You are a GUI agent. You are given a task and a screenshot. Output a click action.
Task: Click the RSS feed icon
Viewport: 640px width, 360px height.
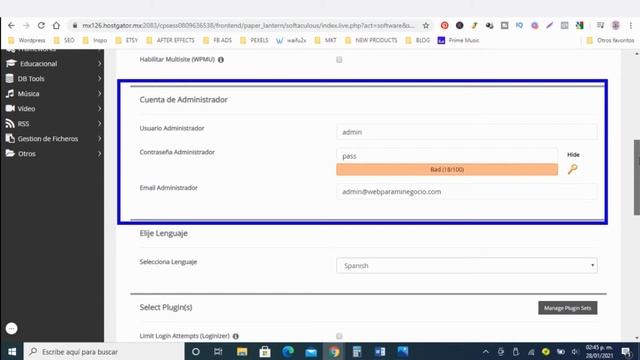tap(10, 123)
